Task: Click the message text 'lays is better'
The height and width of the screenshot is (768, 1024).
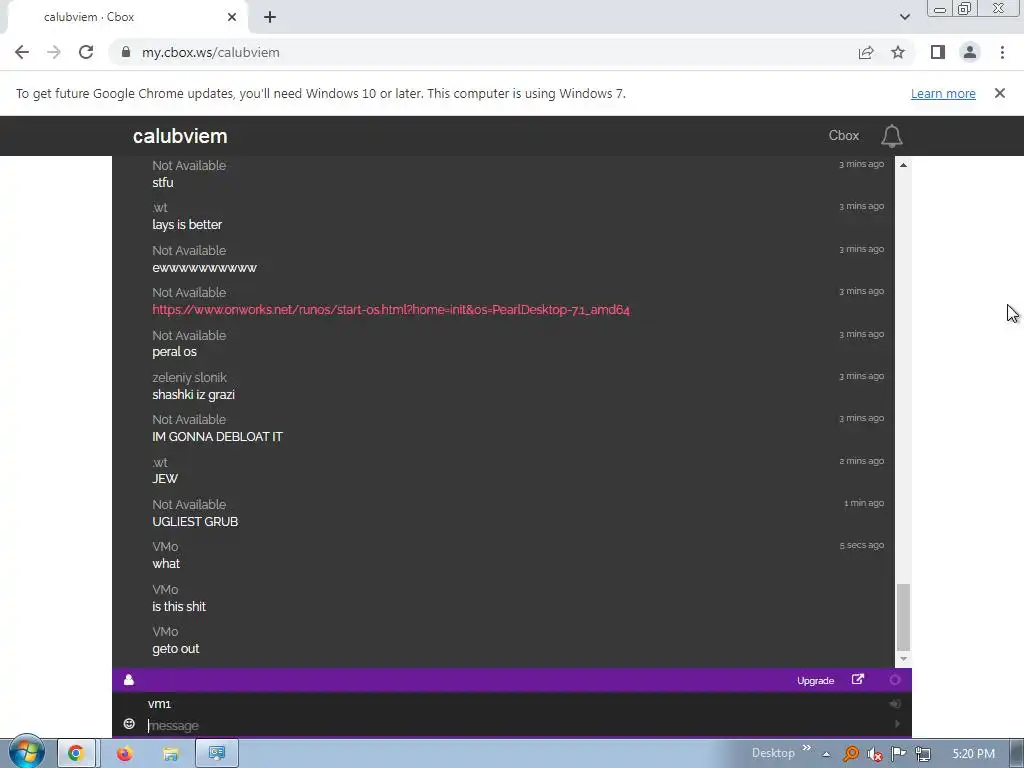Action: click(187, 225)
